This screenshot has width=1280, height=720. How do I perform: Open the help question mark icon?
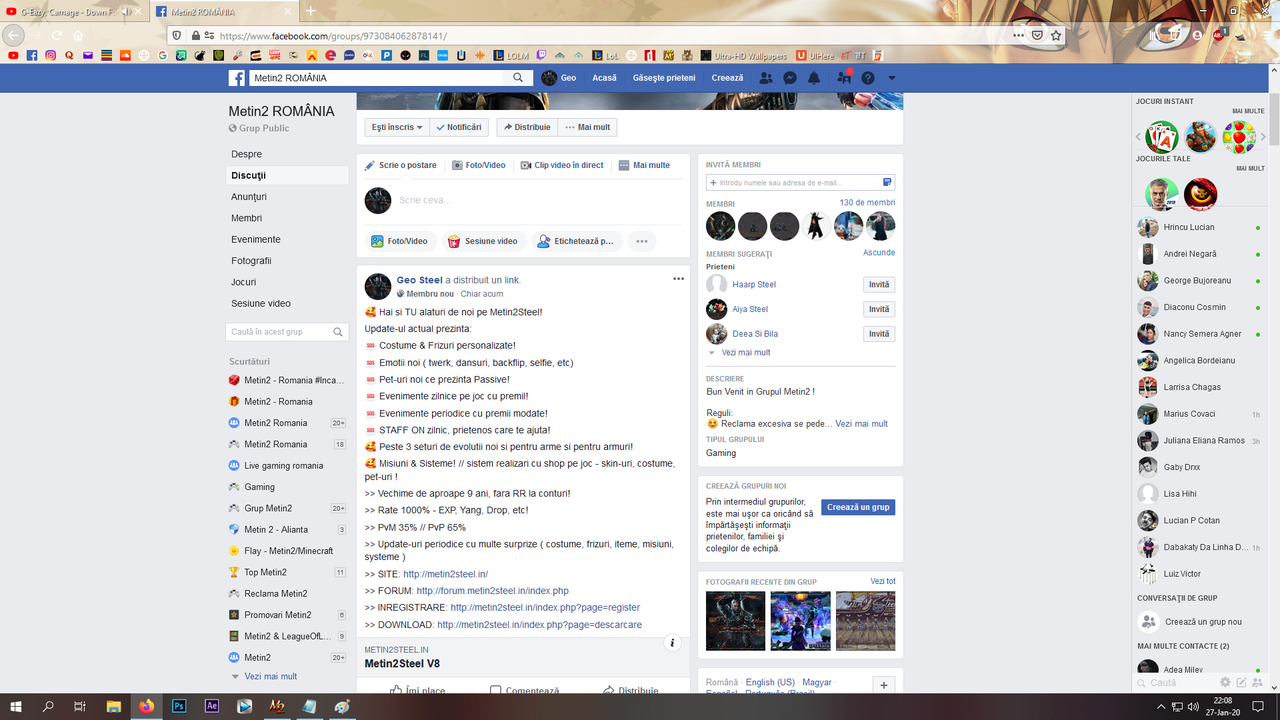pos(868,78)
